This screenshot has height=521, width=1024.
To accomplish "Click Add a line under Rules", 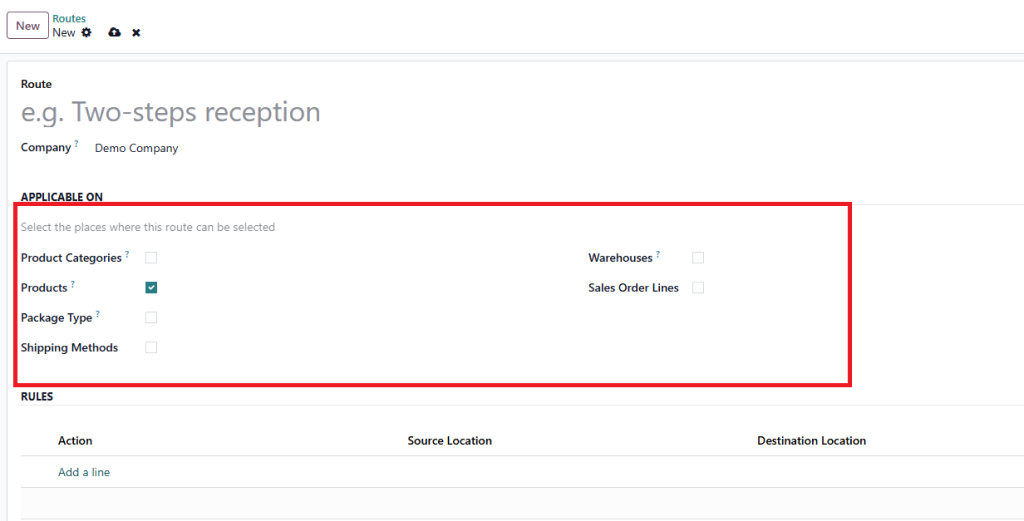I will pos(84,472).
